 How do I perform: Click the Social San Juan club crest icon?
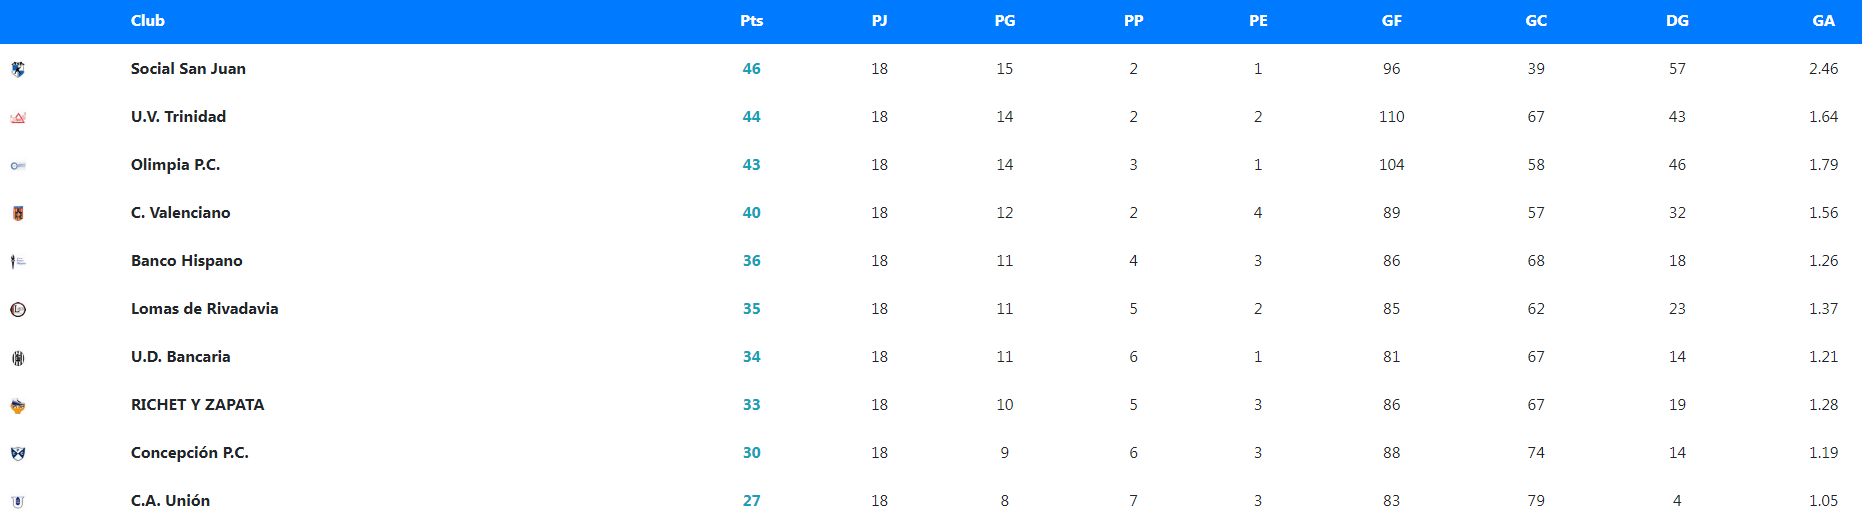point(18,69)
